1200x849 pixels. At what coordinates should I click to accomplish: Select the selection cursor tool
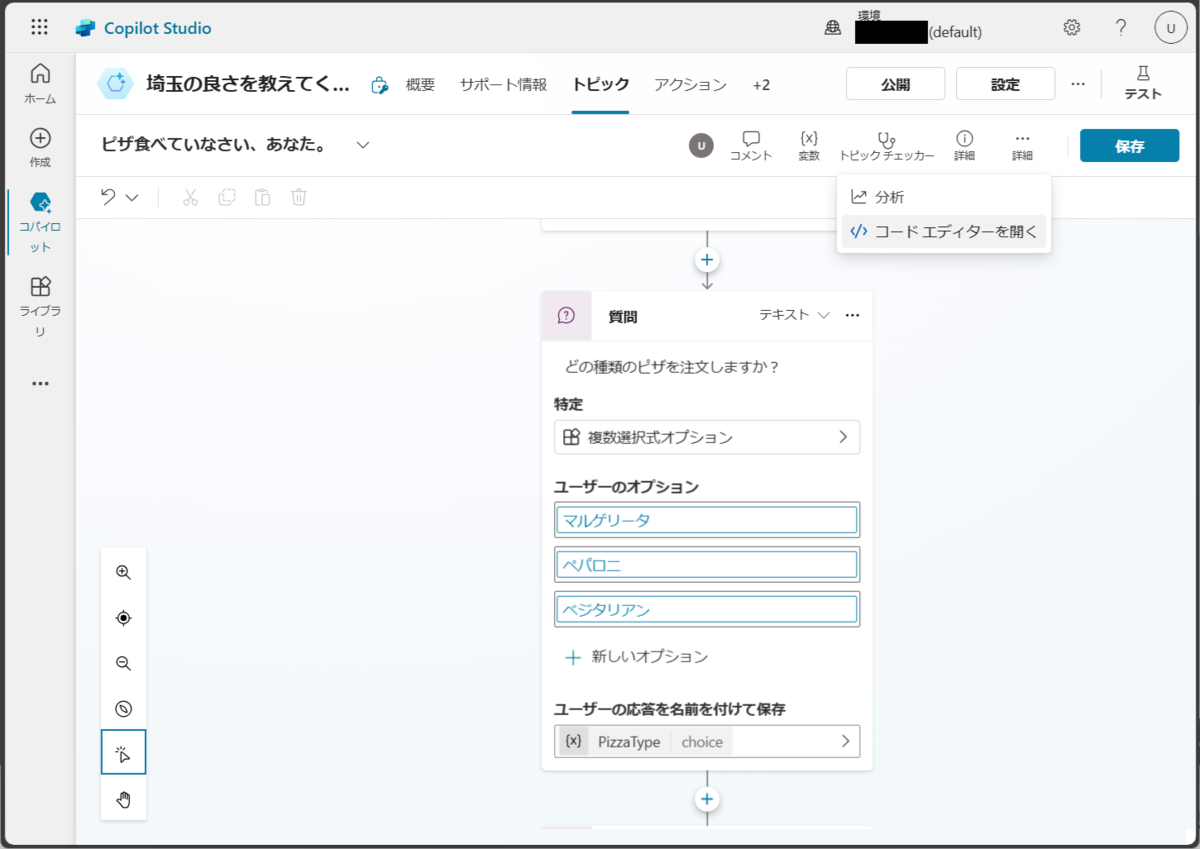[x=124, y=753]
